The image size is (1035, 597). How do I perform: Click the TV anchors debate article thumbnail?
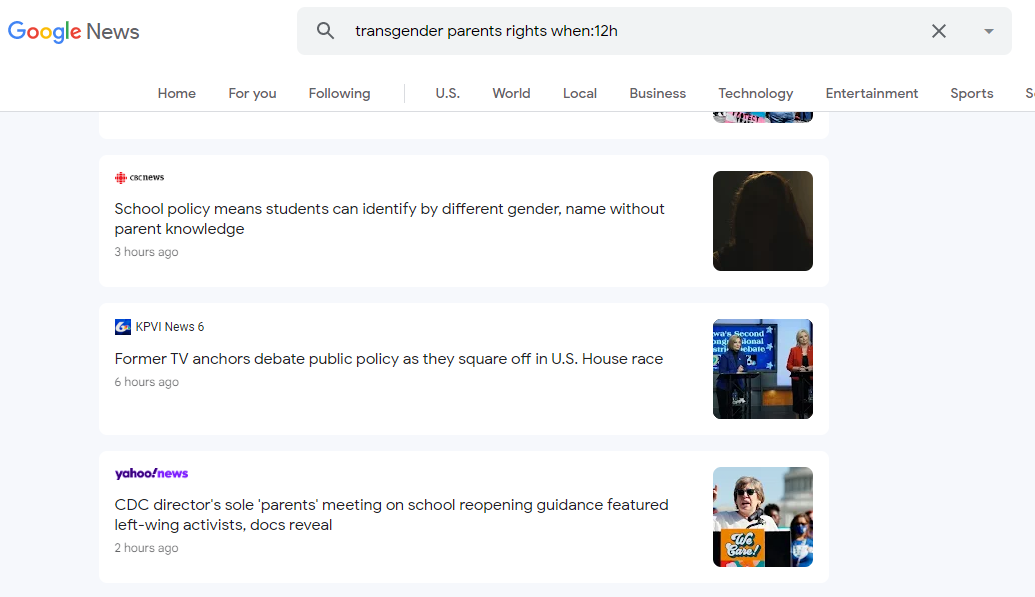[x=762, y=369]
